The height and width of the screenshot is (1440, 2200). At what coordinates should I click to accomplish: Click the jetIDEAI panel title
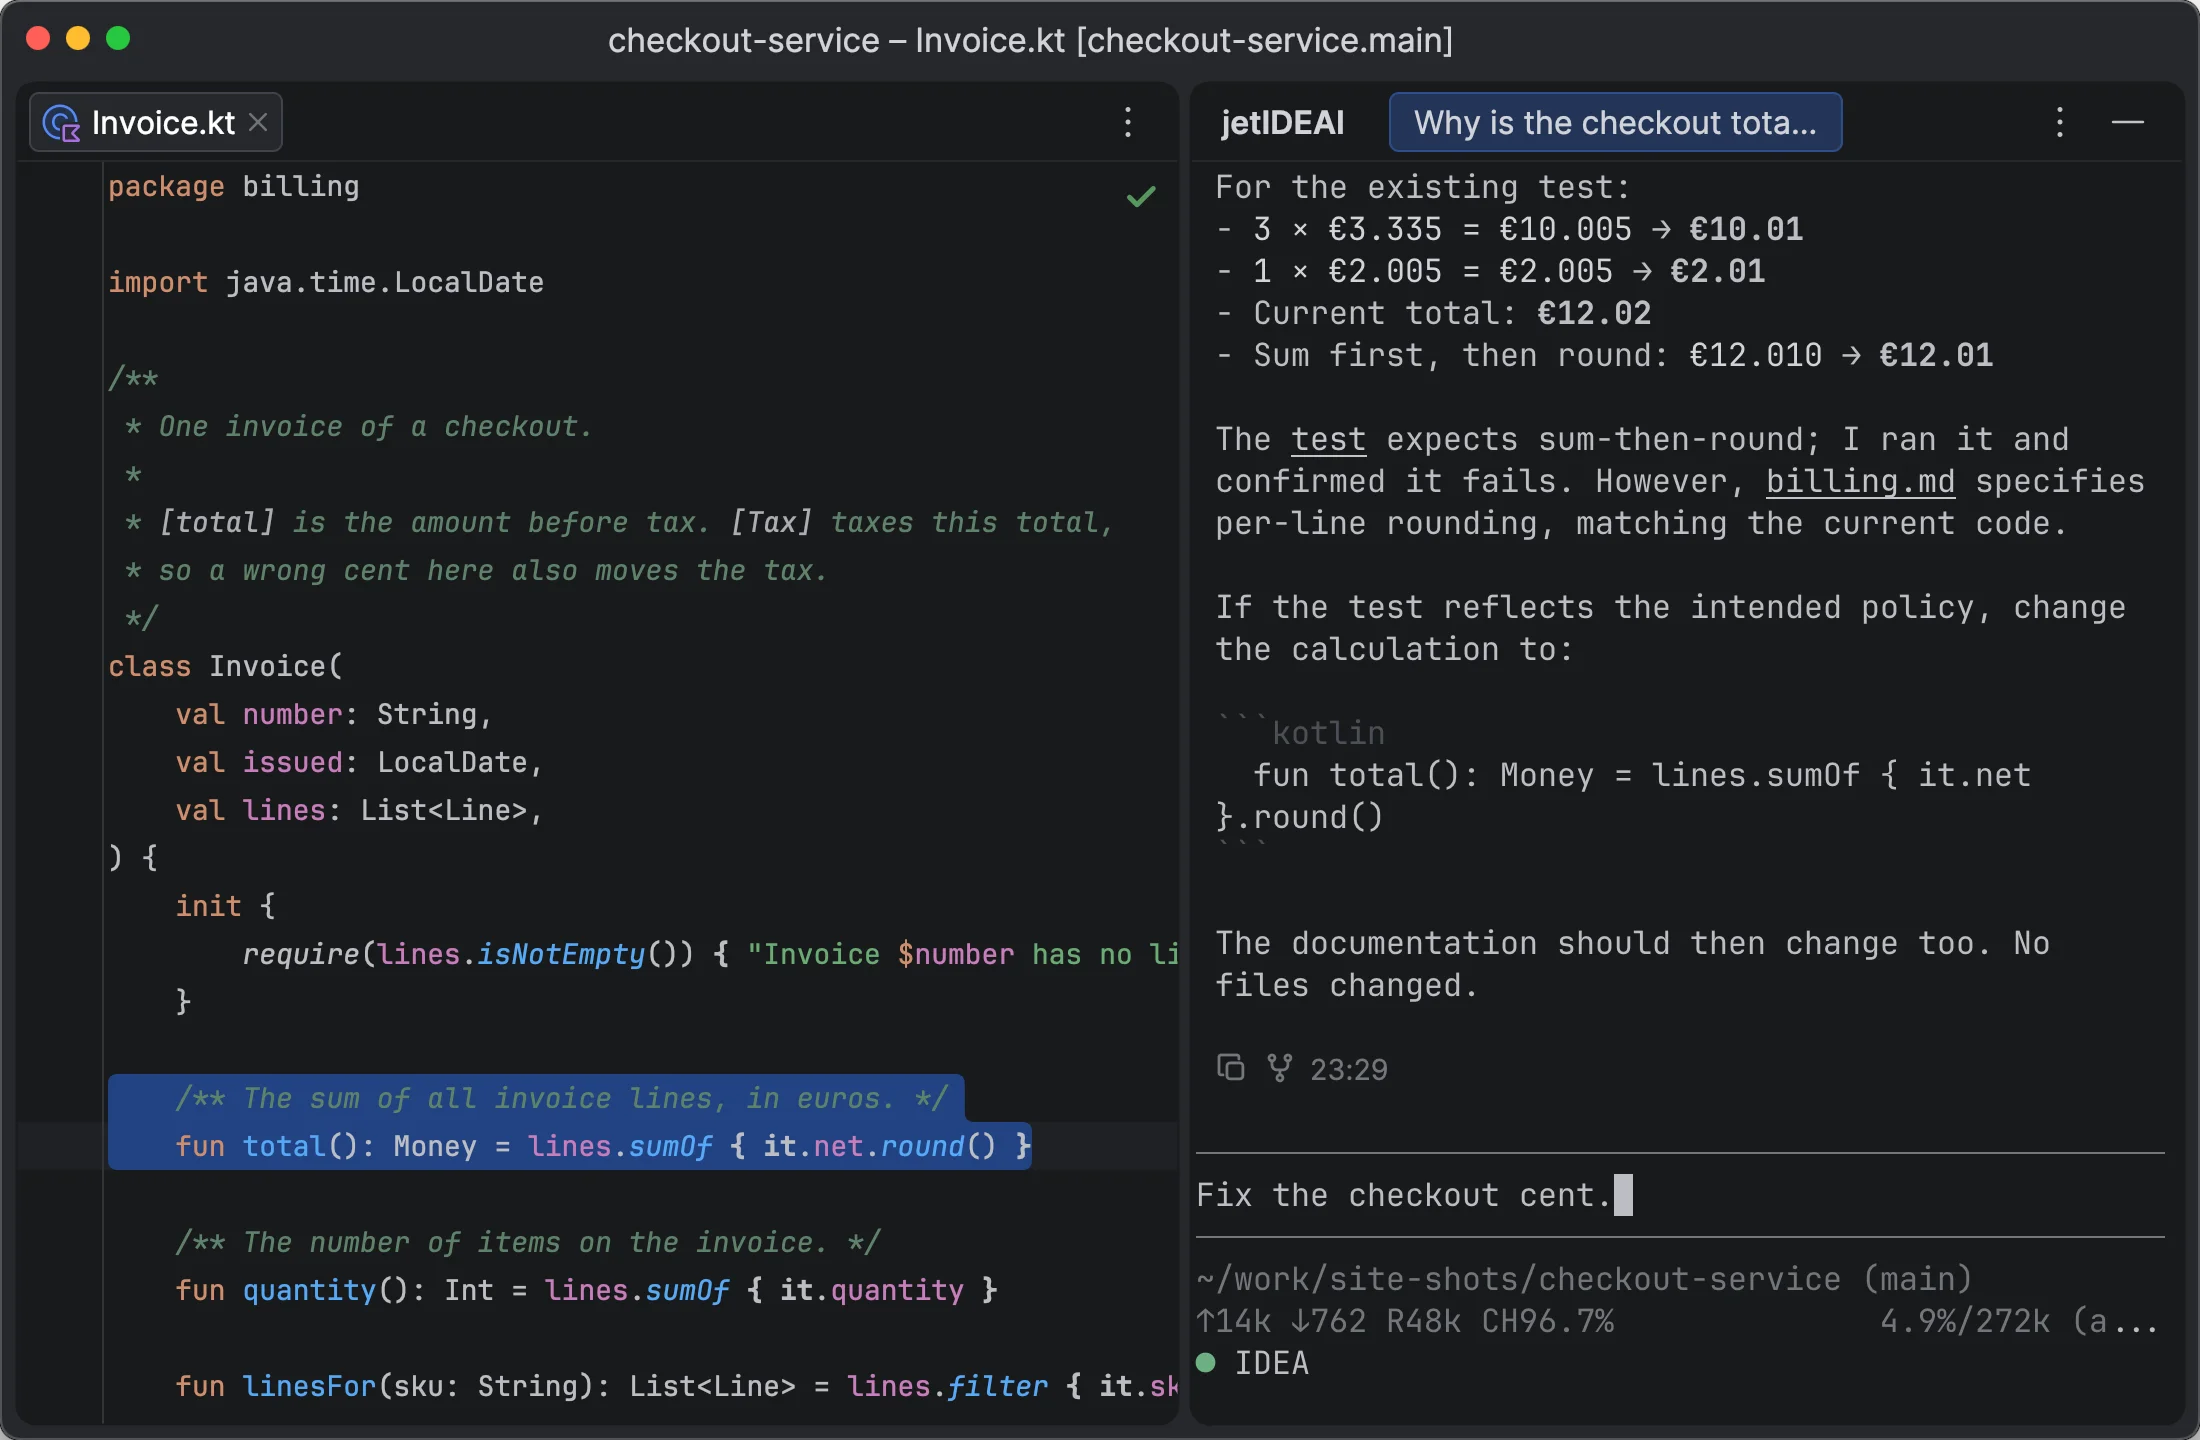(1282, 122)
